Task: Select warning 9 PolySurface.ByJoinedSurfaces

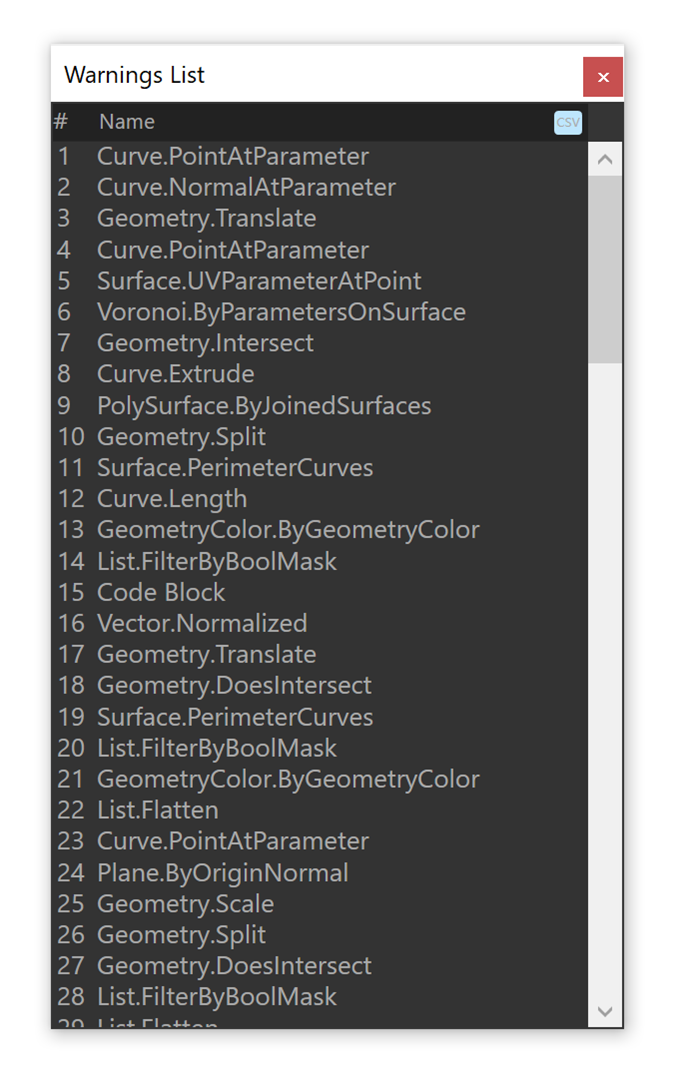Action: 264,406
